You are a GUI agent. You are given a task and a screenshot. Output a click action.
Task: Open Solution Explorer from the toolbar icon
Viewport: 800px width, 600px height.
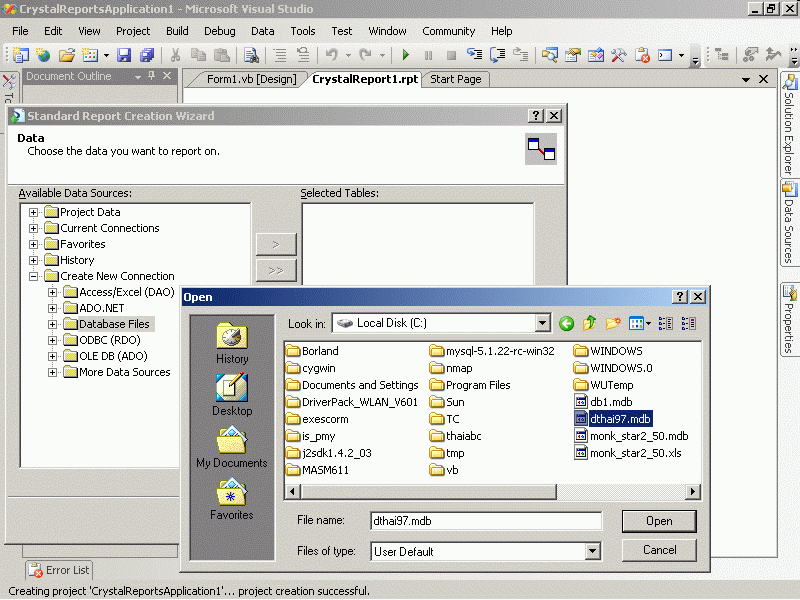[x=549, y=55]
